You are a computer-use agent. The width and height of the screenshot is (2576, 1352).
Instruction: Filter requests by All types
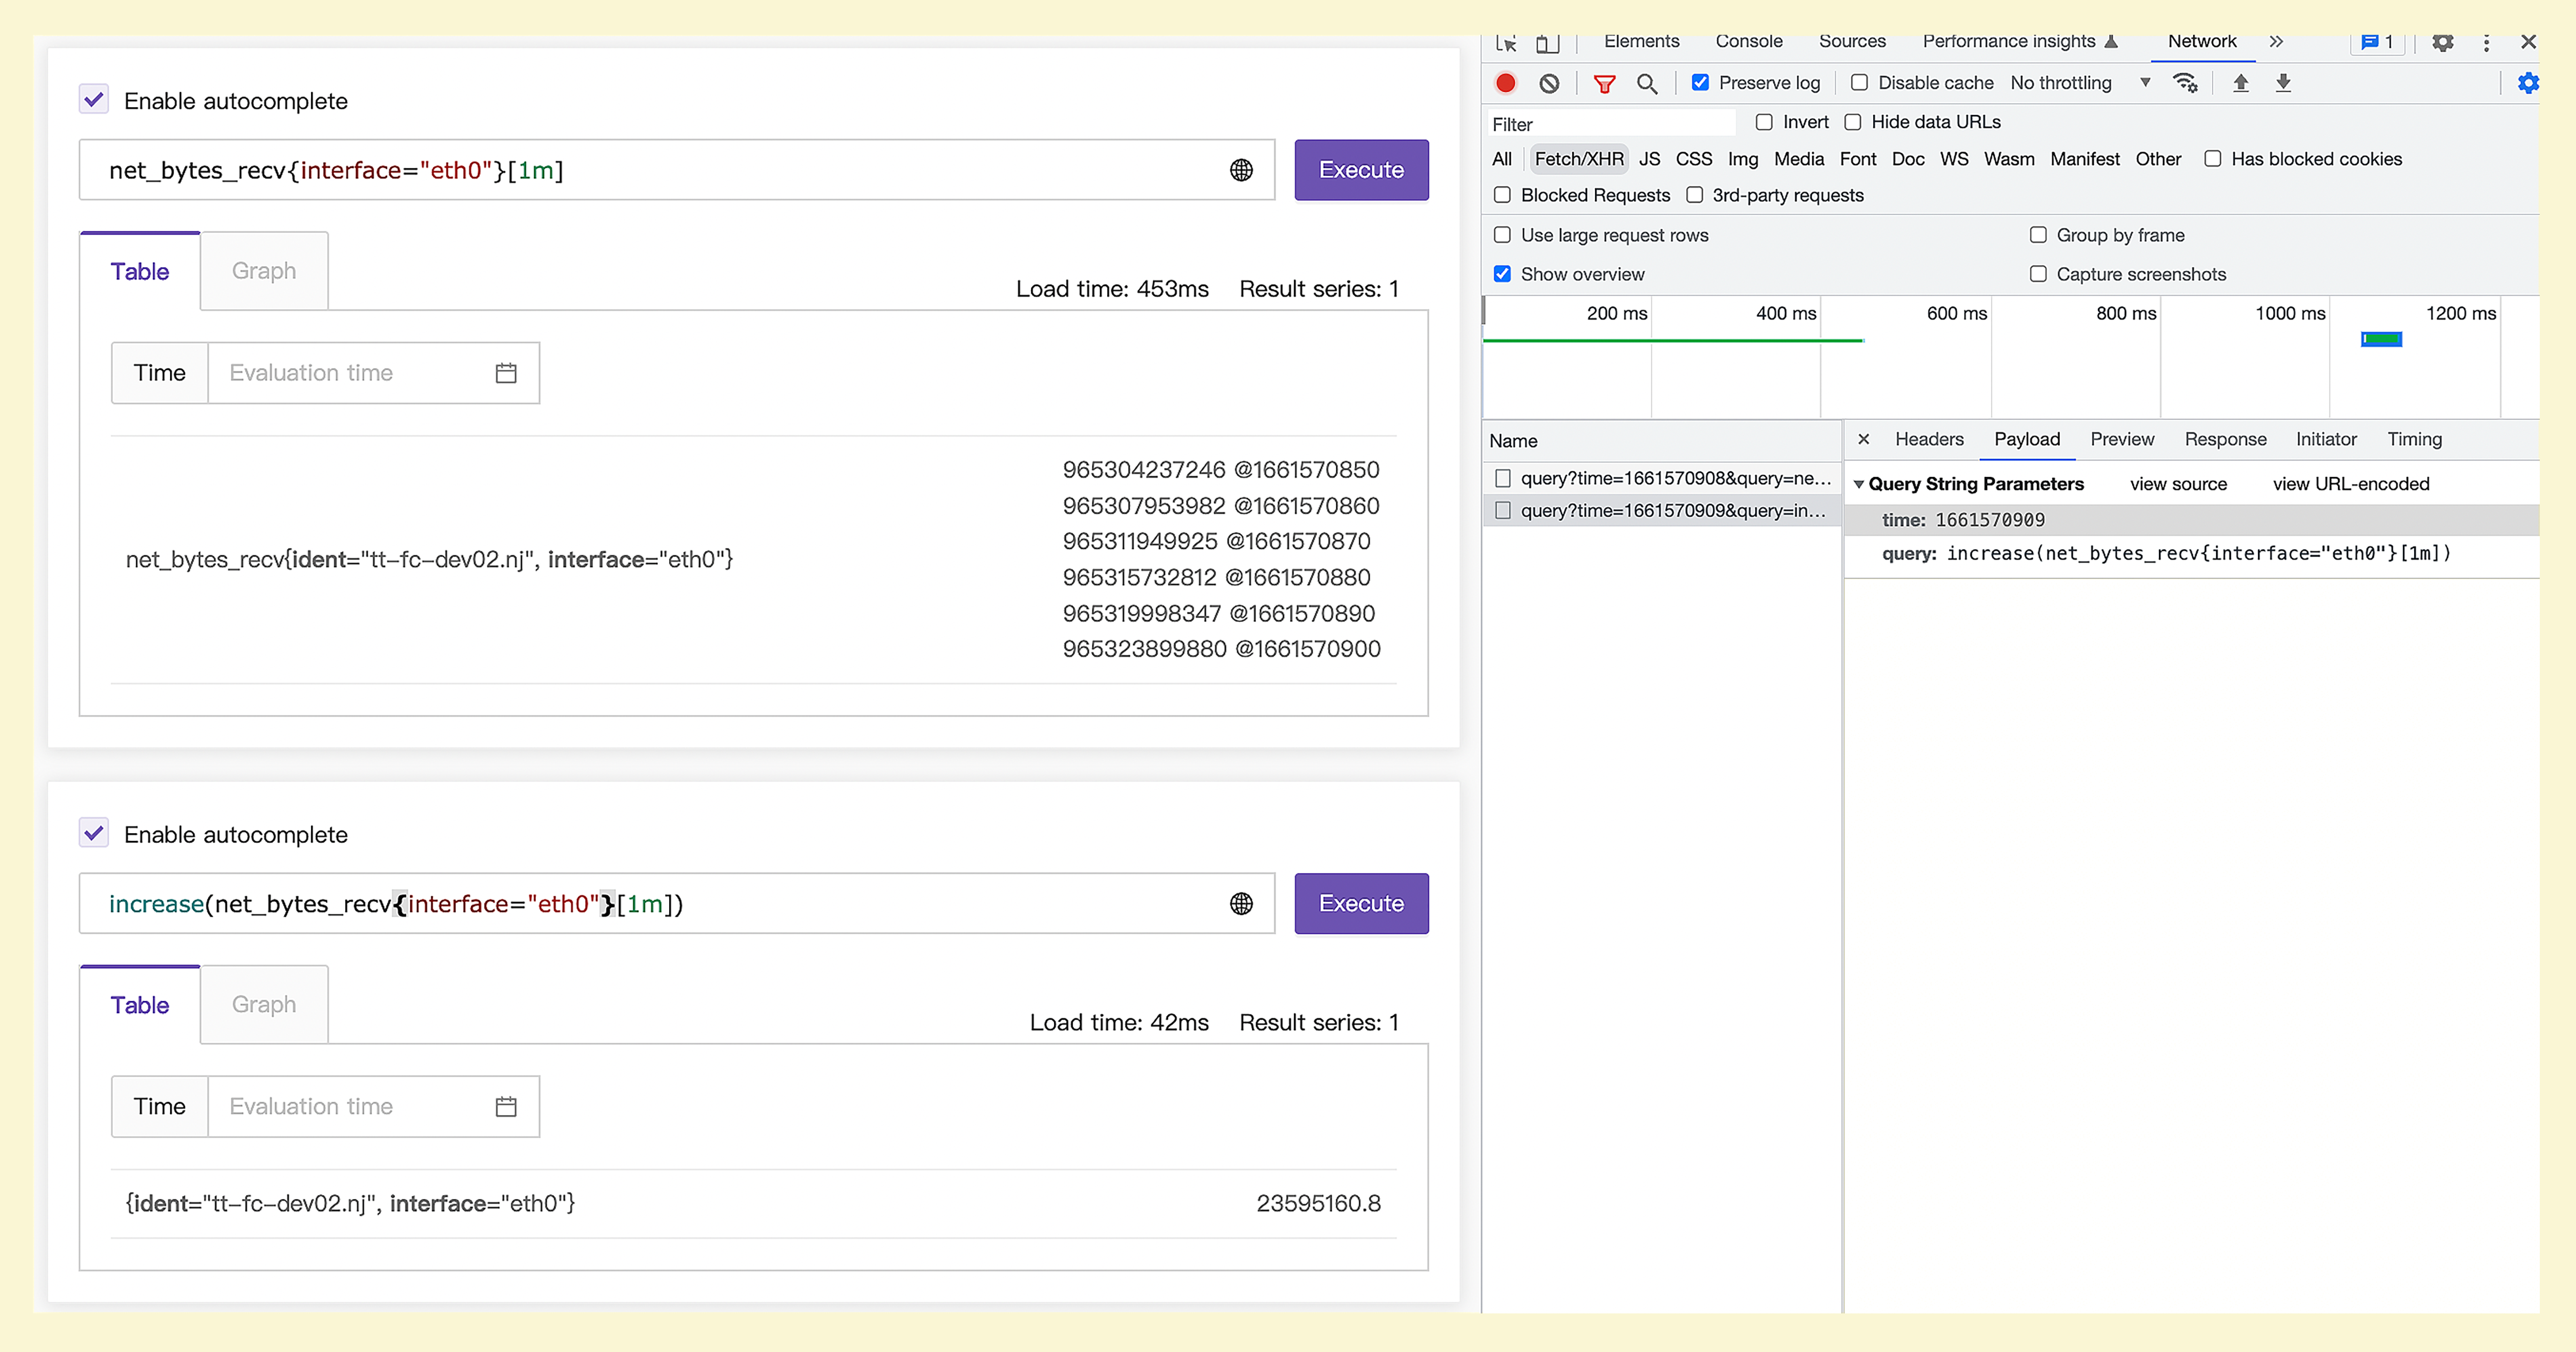tap(1502, 159)
